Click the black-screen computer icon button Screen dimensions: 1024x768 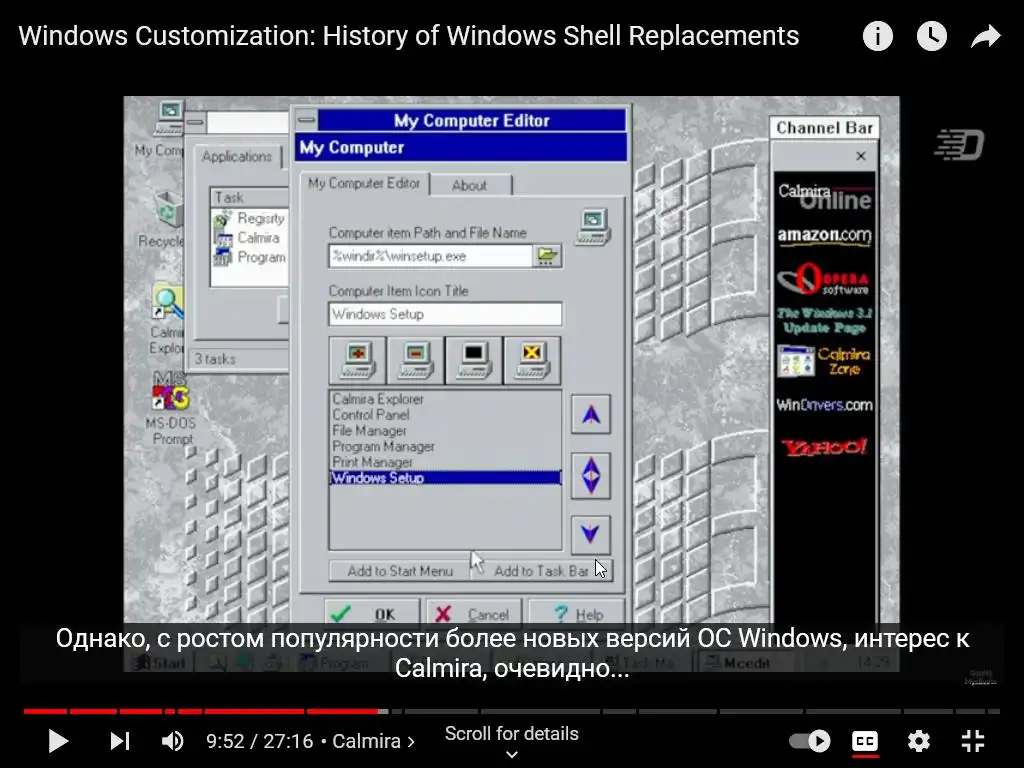pyautogui.click(x=473, y=360)
